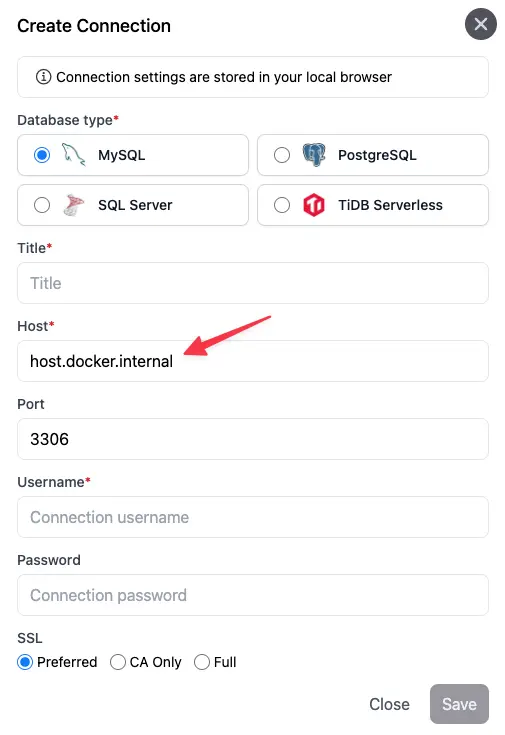The width and height of the screenshot is (505, 735).
Task: Select the TiDB Serverless radio button
Action: (x=282, y=205)
